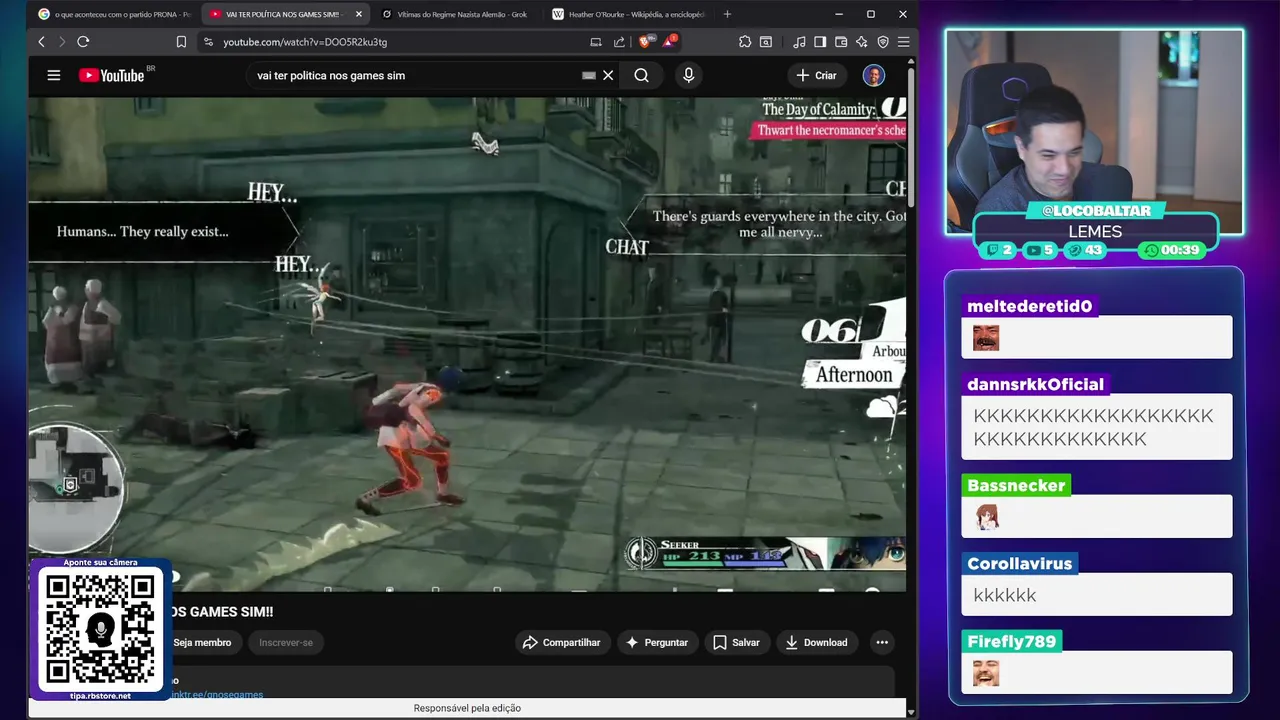Open the on-screen keyboard icon in search
This screenshot has height=720, width=1280.
click(589, 75)
